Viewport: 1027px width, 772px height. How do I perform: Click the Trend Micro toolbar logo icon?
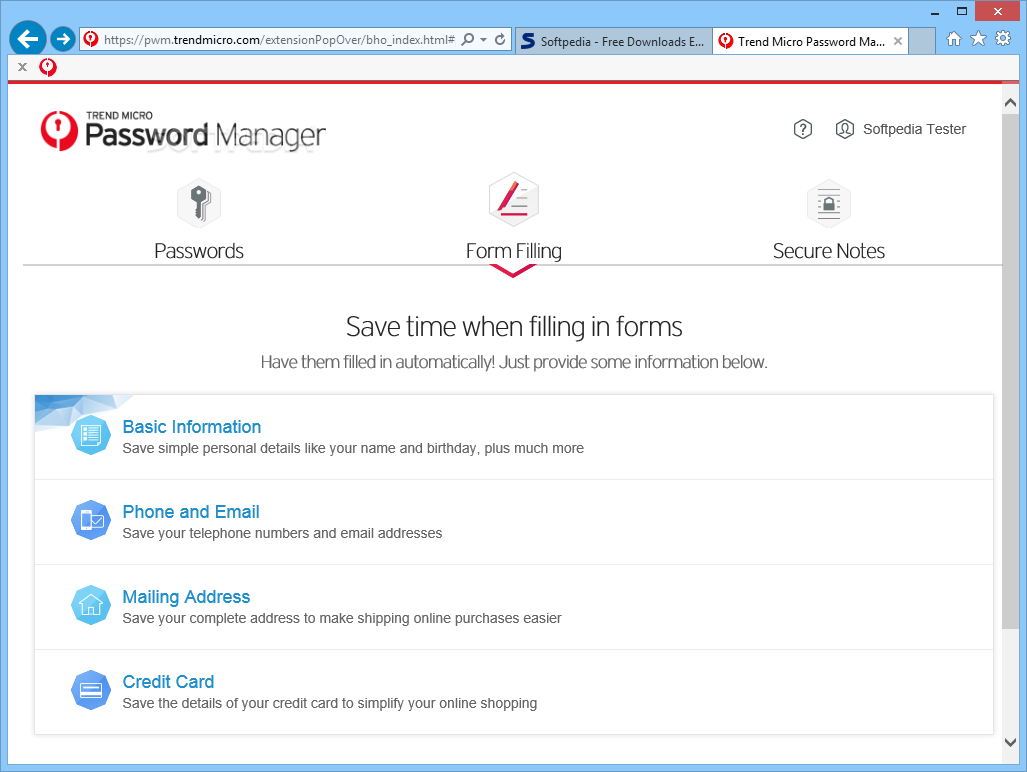pos(48,67)
